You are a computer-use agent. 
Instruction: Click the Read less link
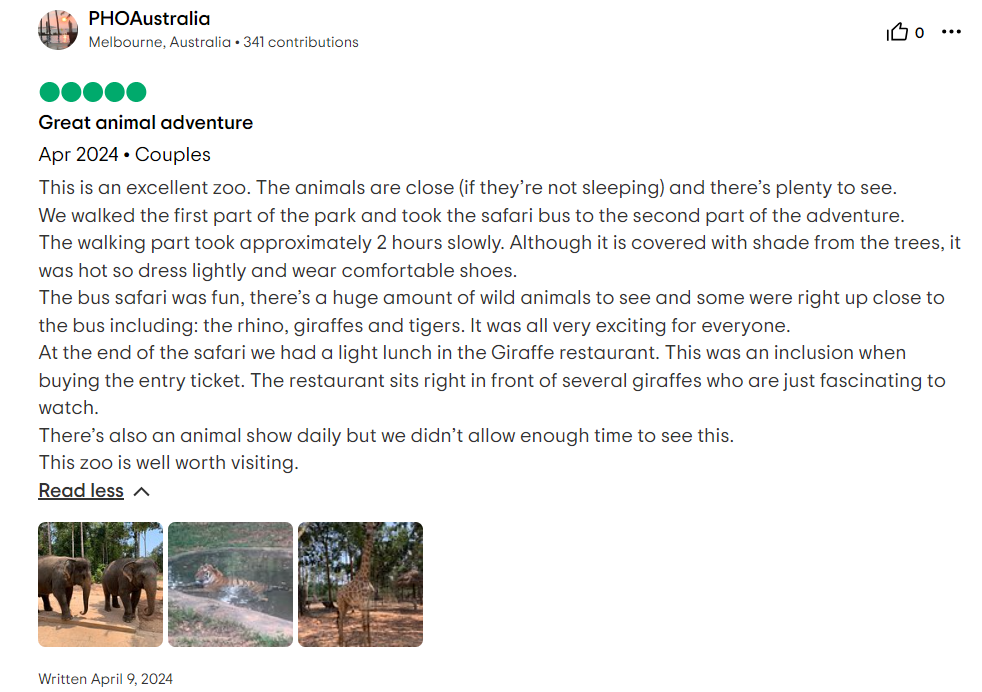coord(80,490)
